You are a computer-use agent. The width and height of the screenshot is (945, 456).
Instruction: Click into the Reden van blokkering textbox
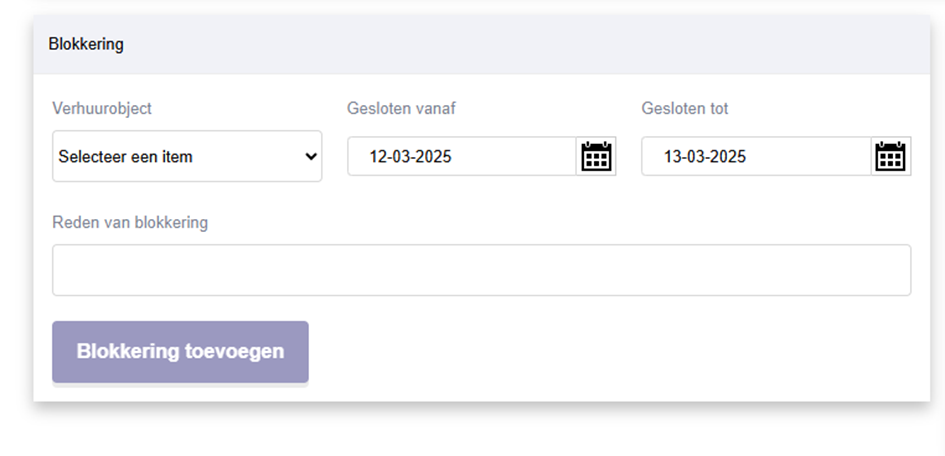coord(482,270)
